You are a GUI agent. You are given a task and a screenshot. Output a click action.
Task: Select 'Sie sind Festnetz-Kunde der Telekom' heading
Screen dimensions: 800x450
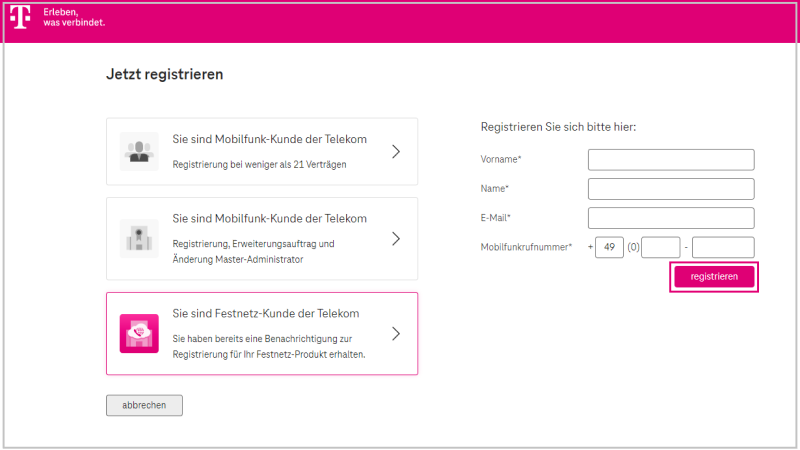(266, 313)
